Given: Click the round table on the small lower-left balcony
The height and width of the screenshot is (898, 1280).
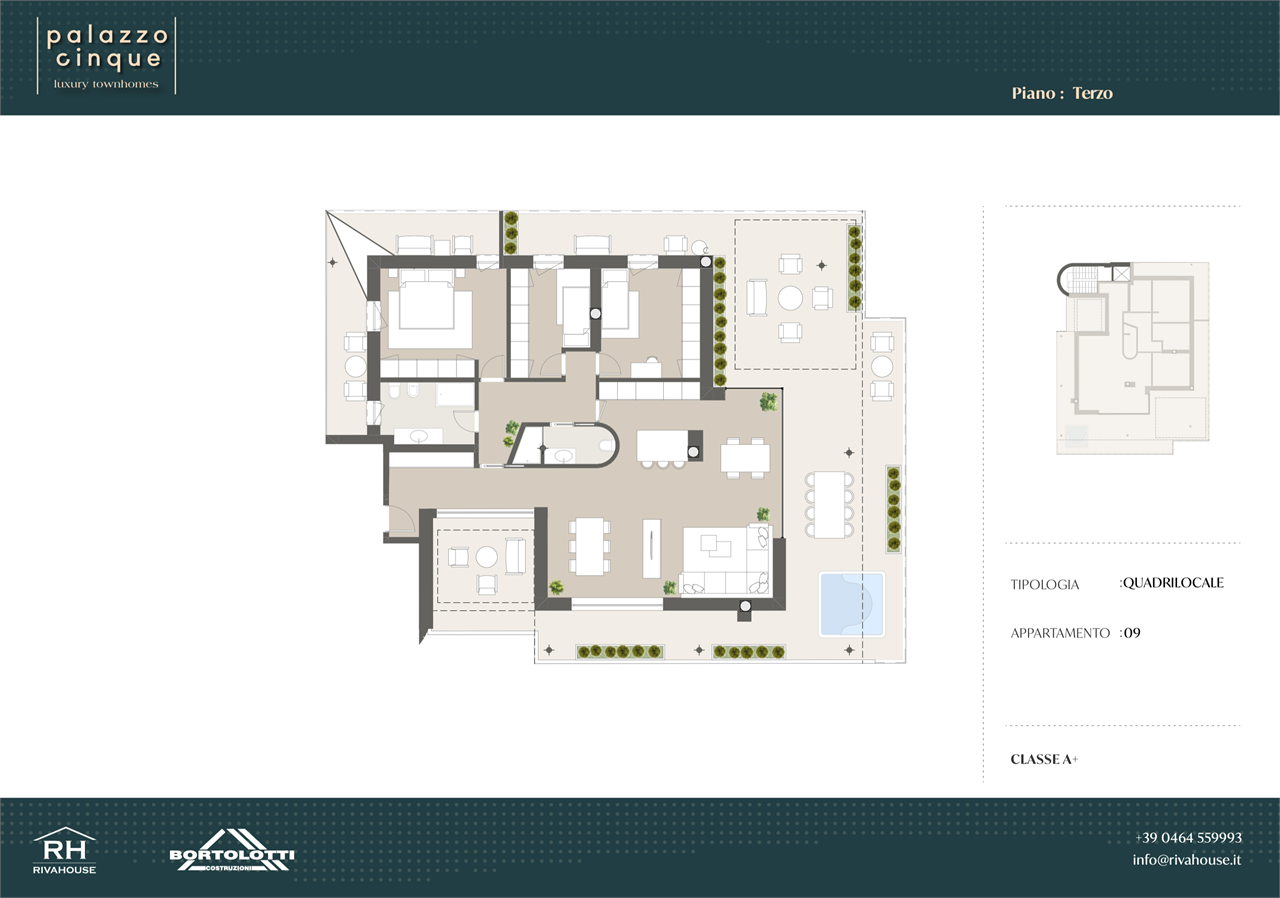Looking at the screenshot, I should [x=487, y=556].
